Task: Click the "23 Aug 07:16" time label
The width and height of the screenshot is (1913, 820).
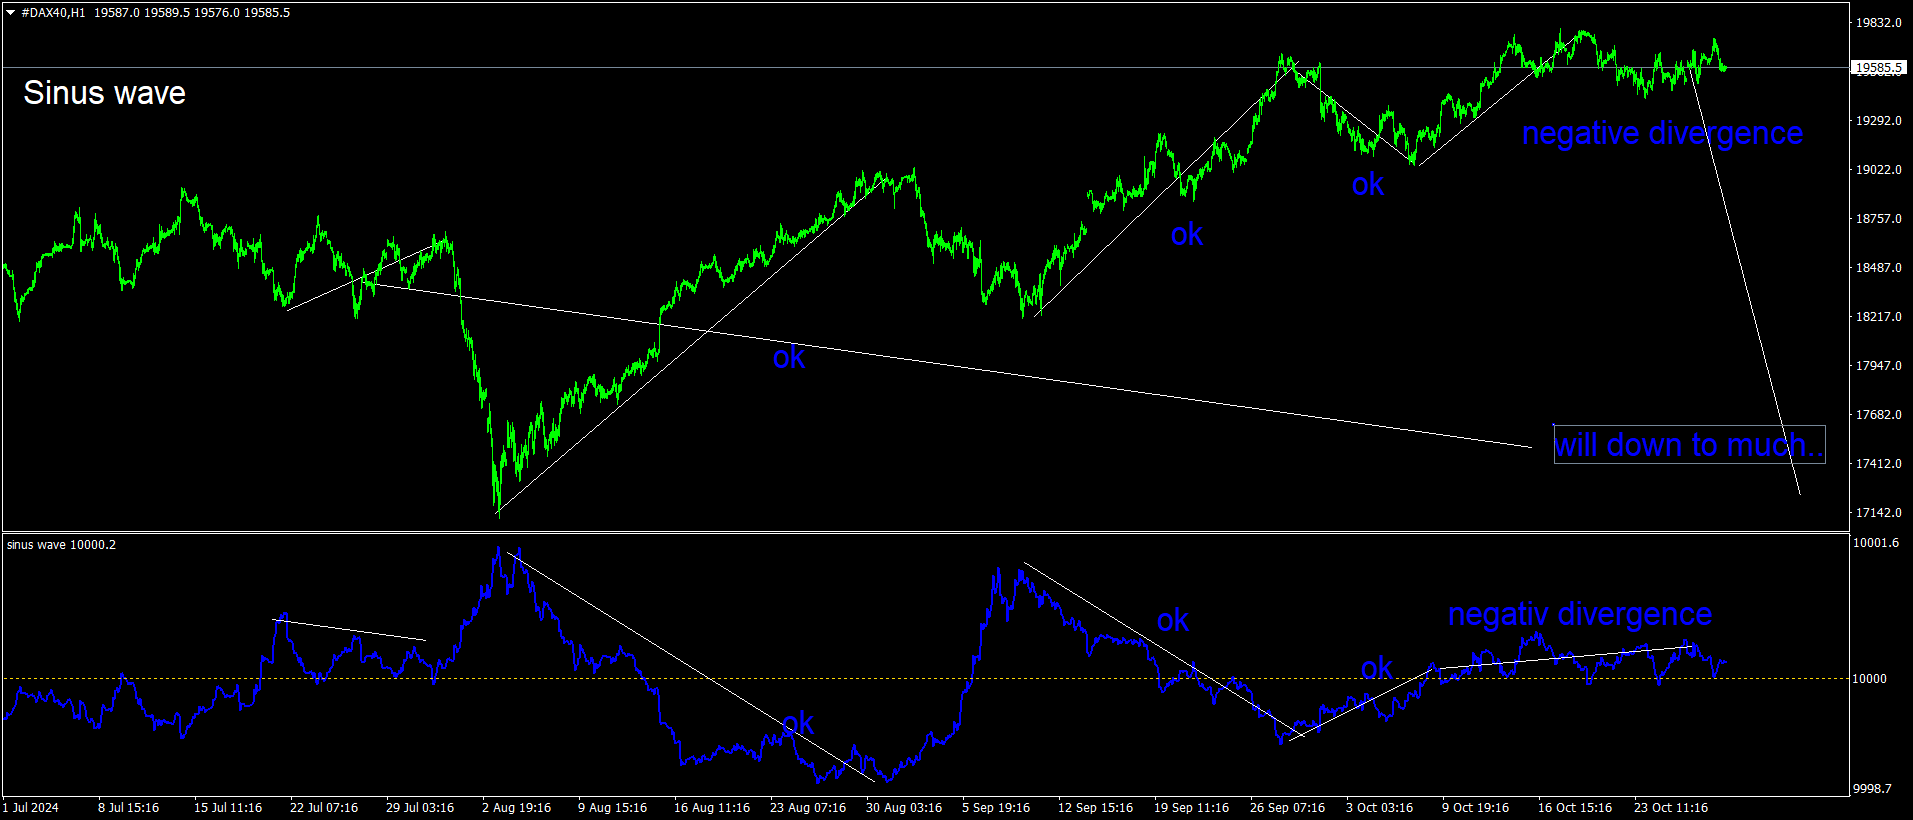Action: click(x=808, y=808)
